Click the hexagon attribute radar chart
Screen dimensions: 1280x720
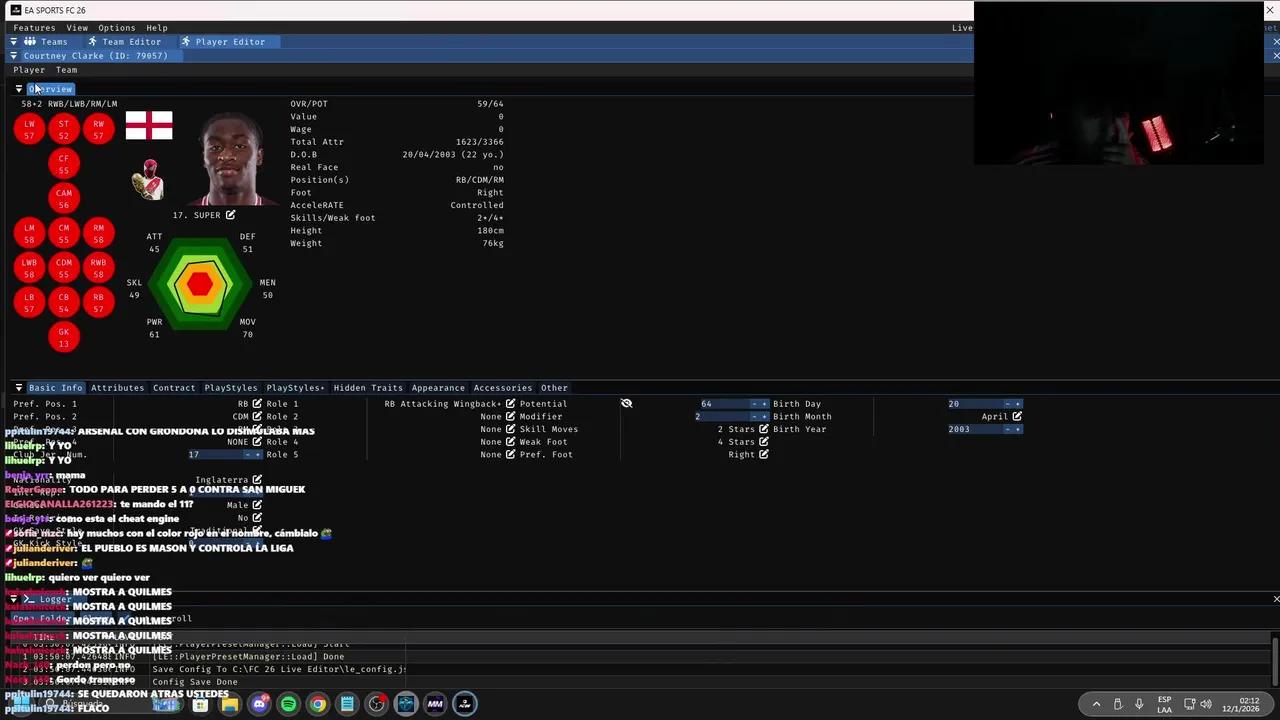[200, 284]
